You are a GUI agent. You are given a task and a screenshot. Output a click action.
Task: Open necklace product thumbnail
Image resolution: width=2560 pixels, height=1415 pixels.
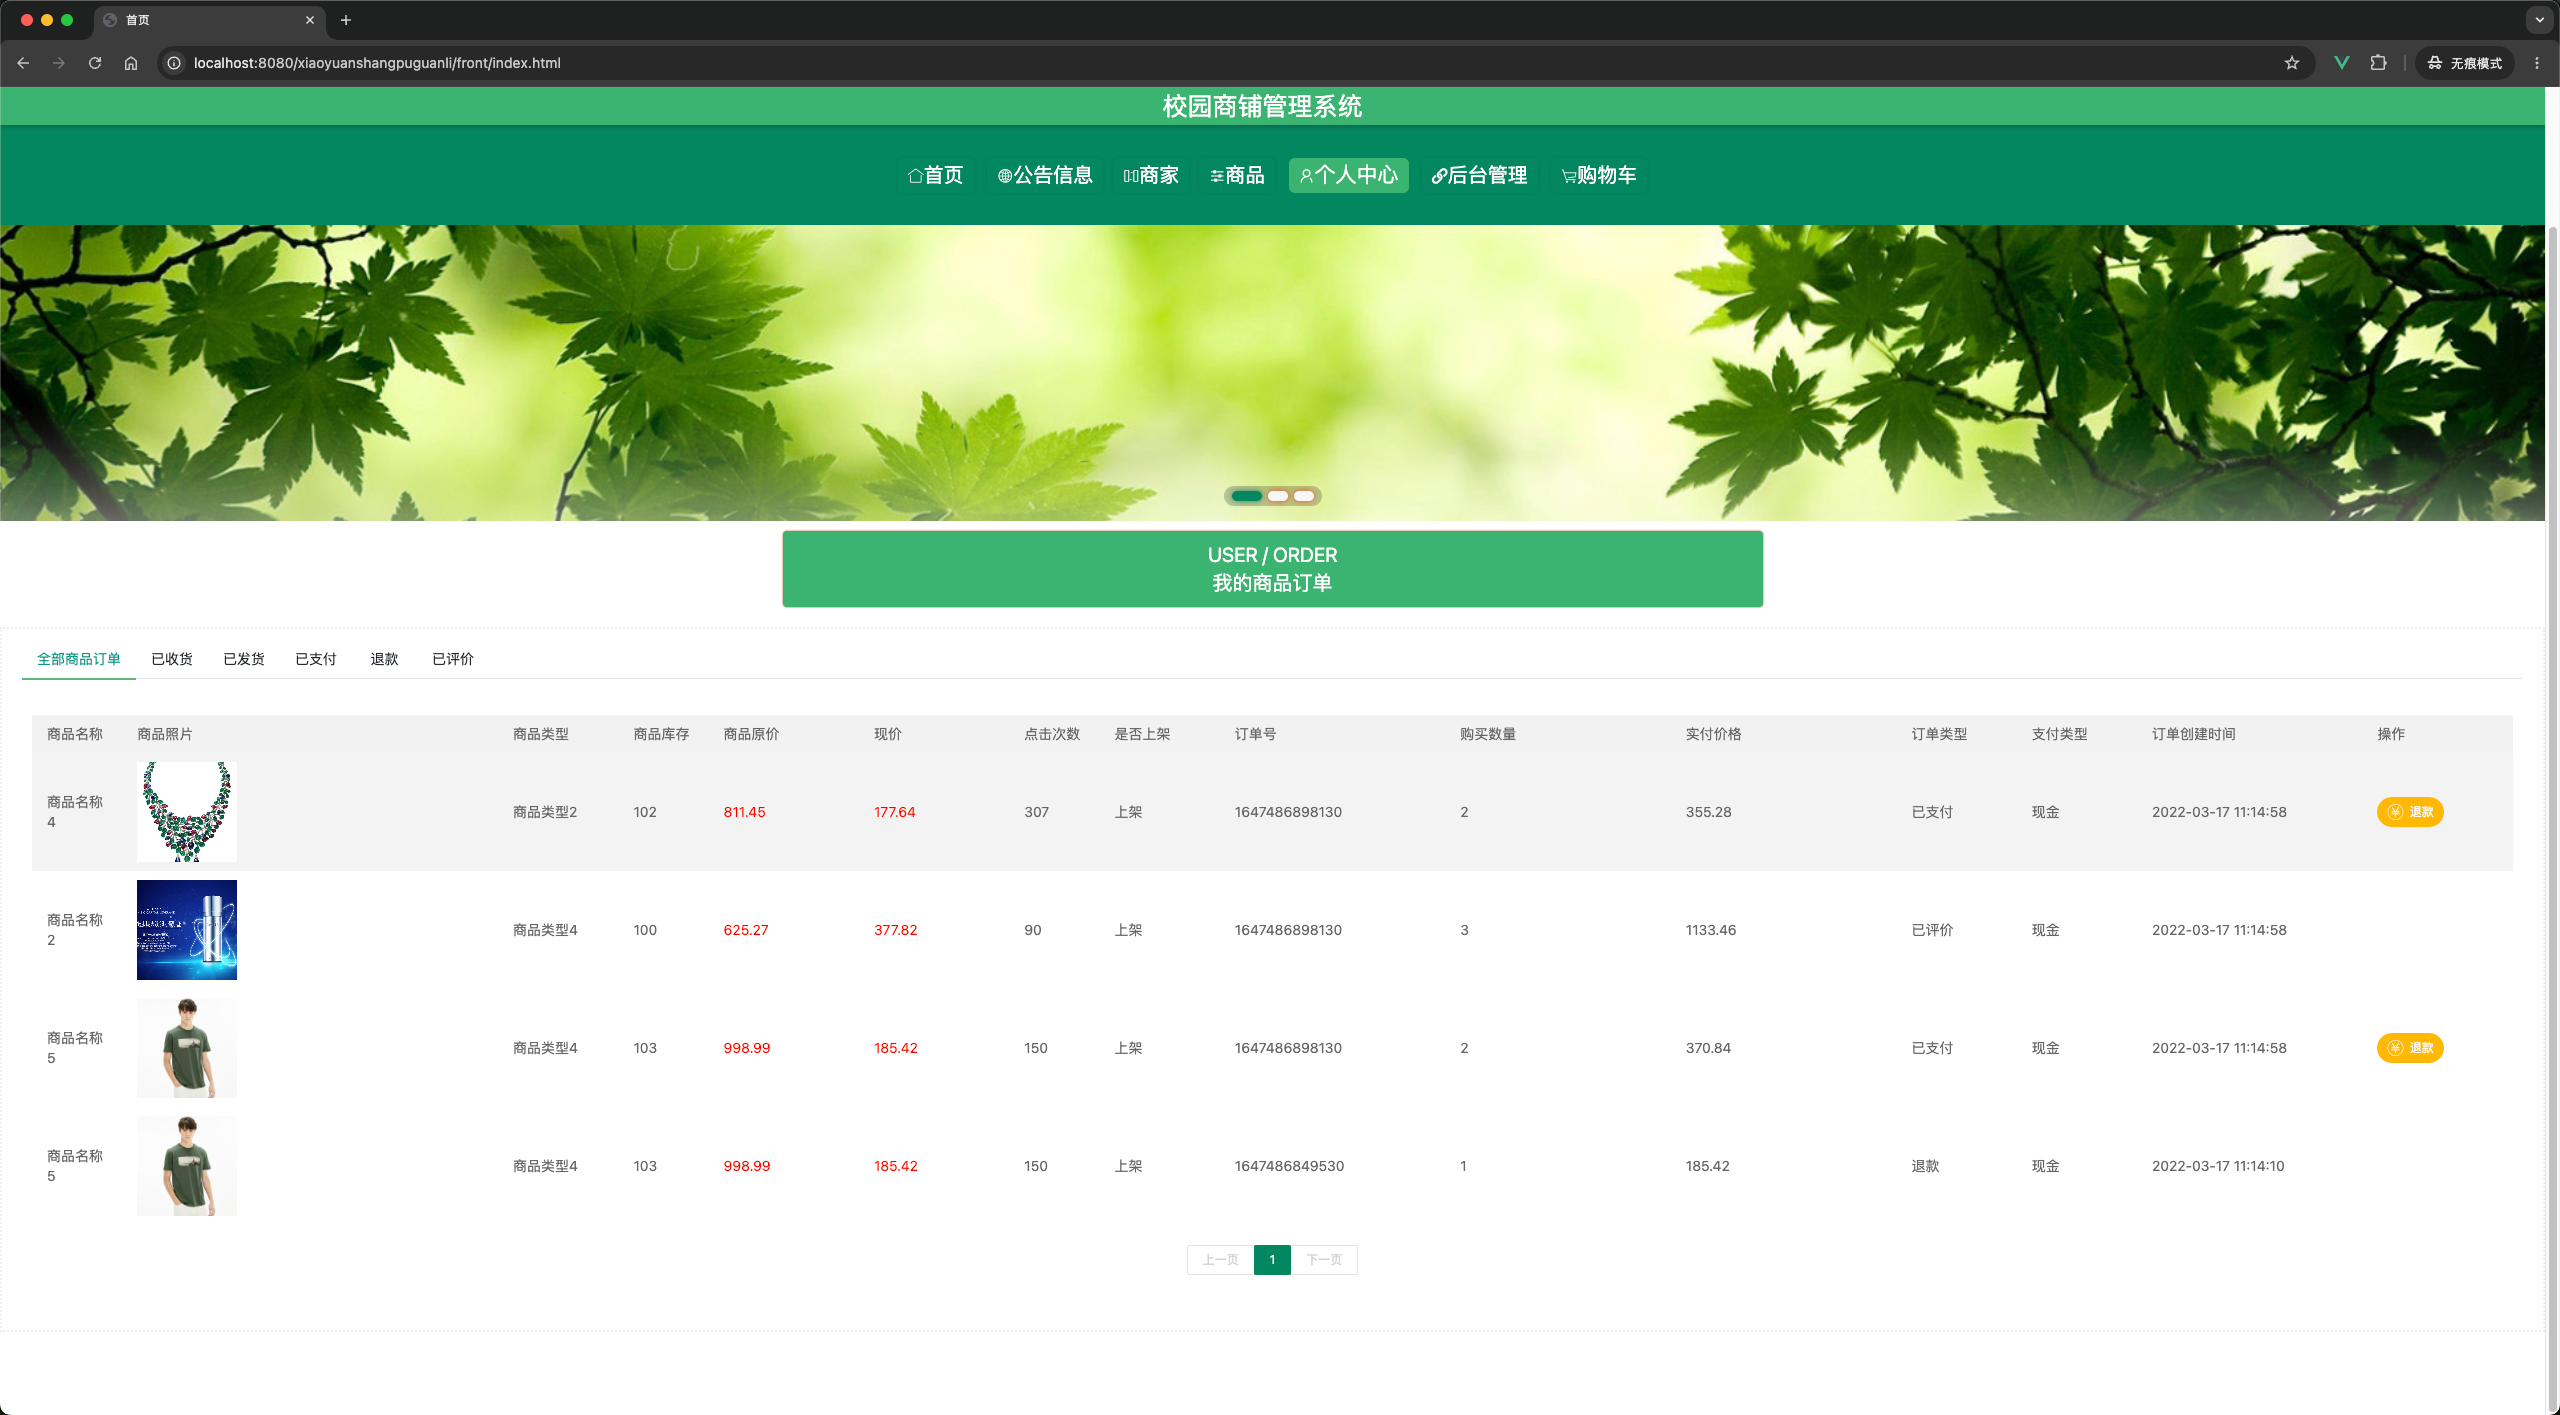point(187,812)
